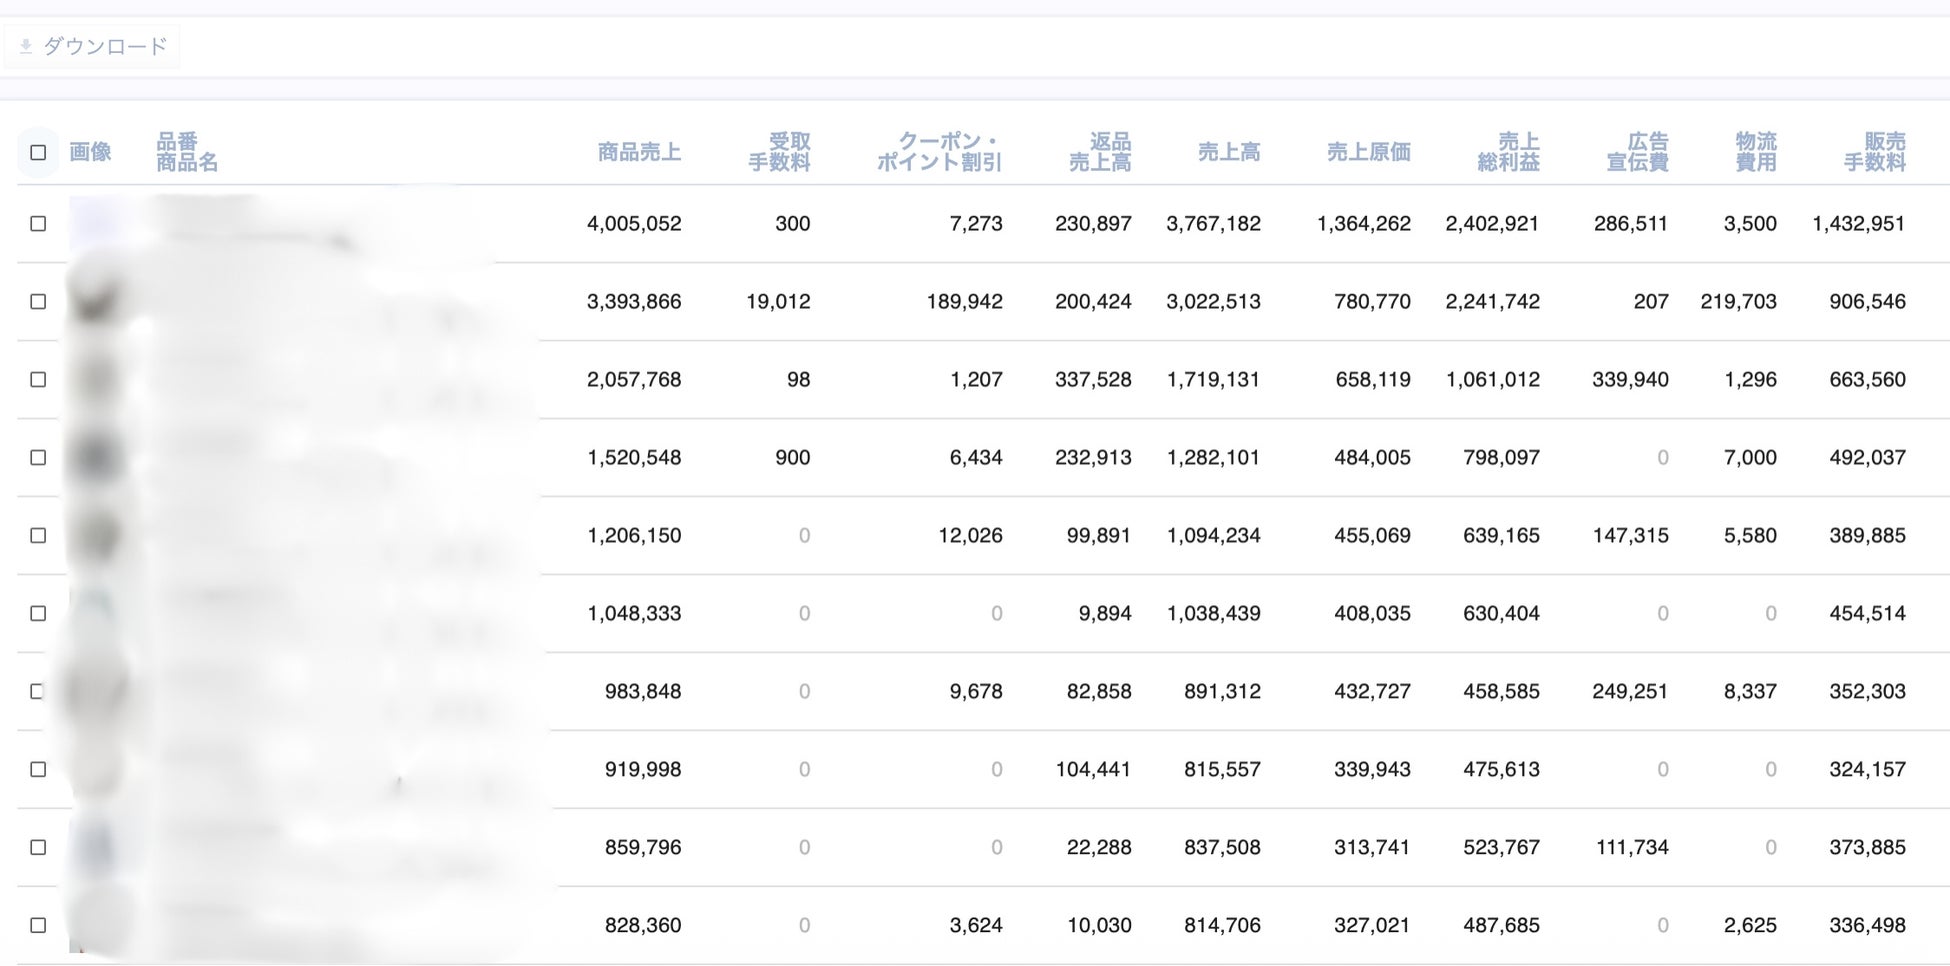Sort by 売上総利益 column header
Viewport: 1950px width, 966px height.
(x=1508, y=153)
